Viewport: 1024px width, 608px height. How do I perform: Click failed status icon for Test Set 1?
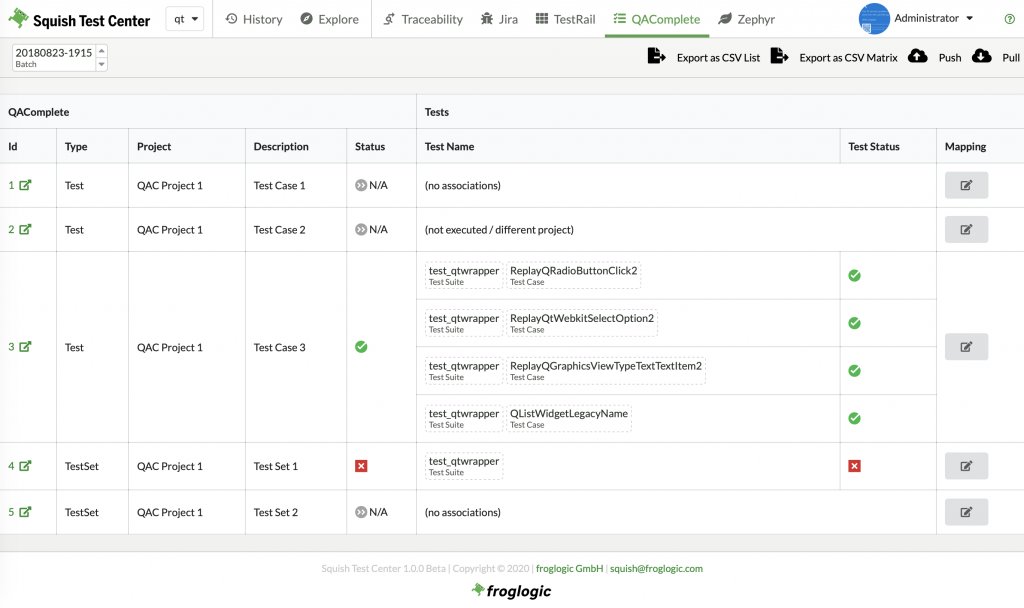[x=361, y=466]
